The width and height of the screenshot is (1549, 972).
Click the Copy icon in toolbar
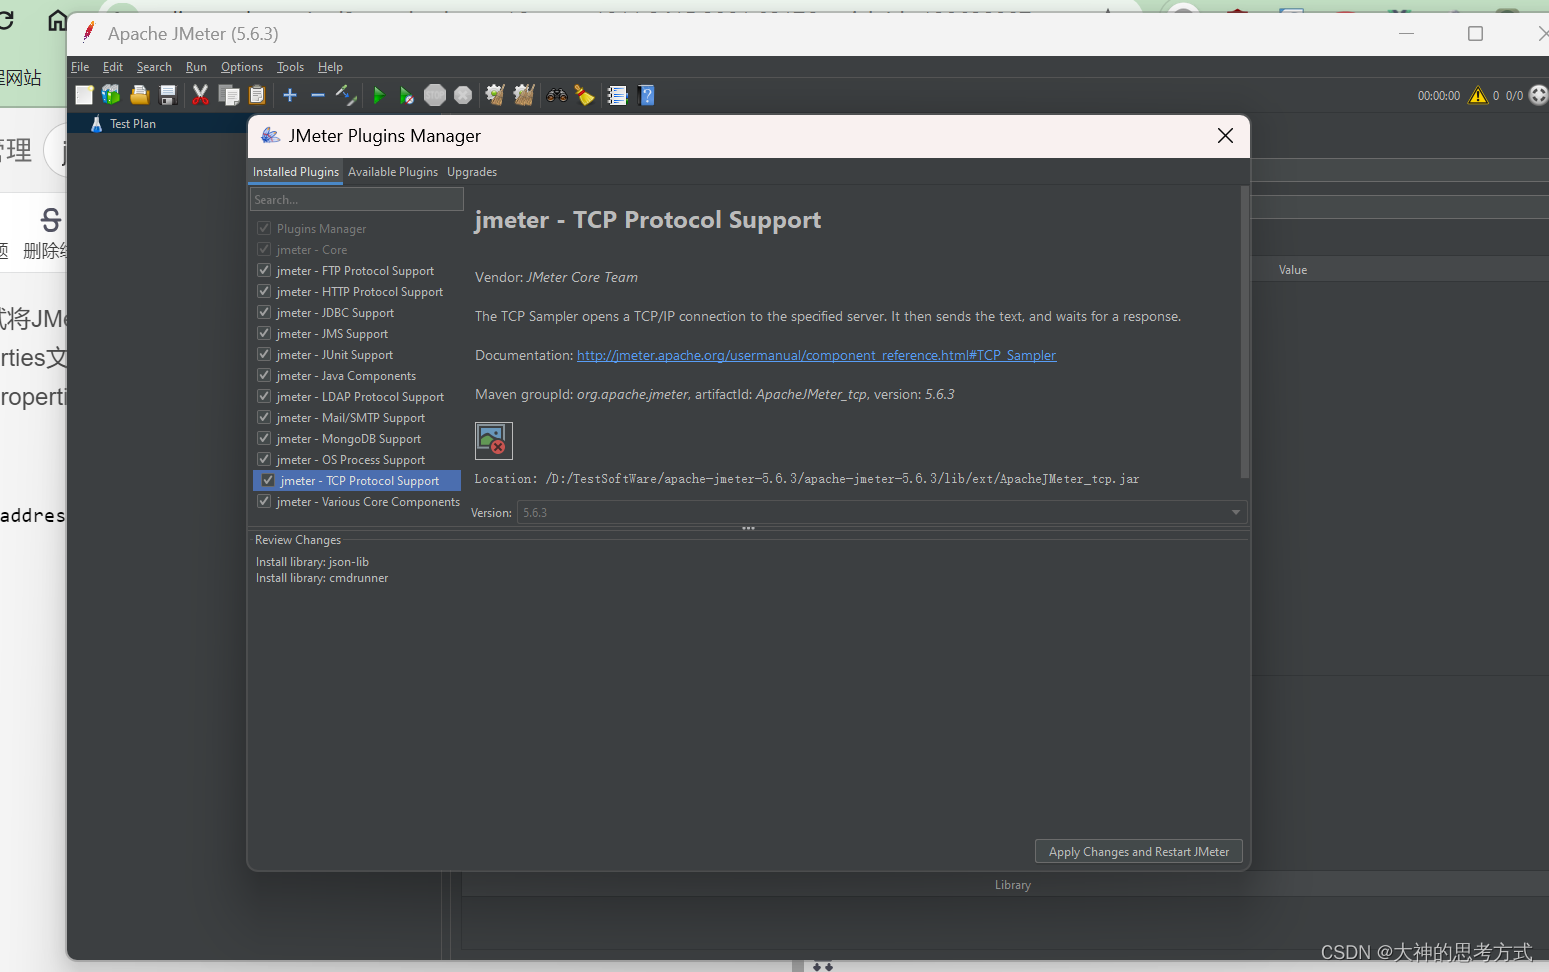tap(229, 95)
